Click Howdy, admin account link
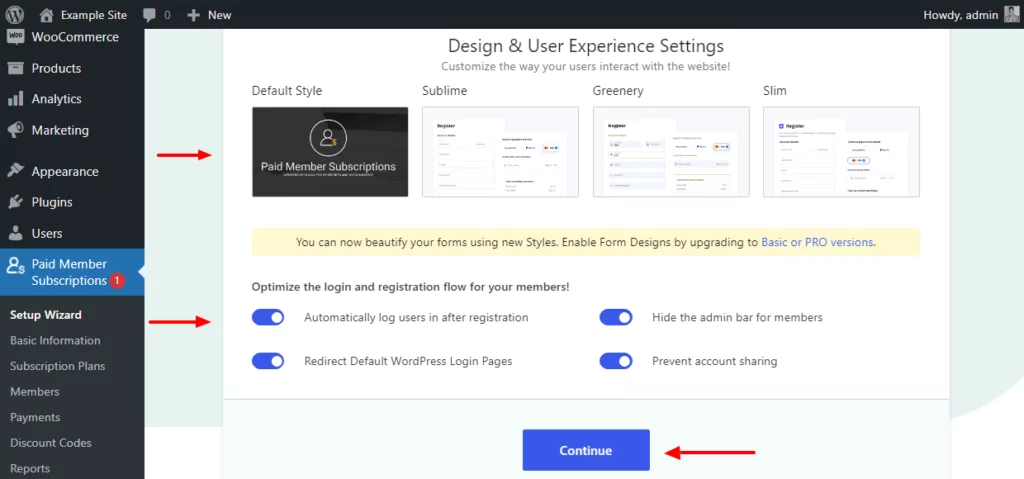The height and width of the screenshot is (479, 1024). [961, 14]
